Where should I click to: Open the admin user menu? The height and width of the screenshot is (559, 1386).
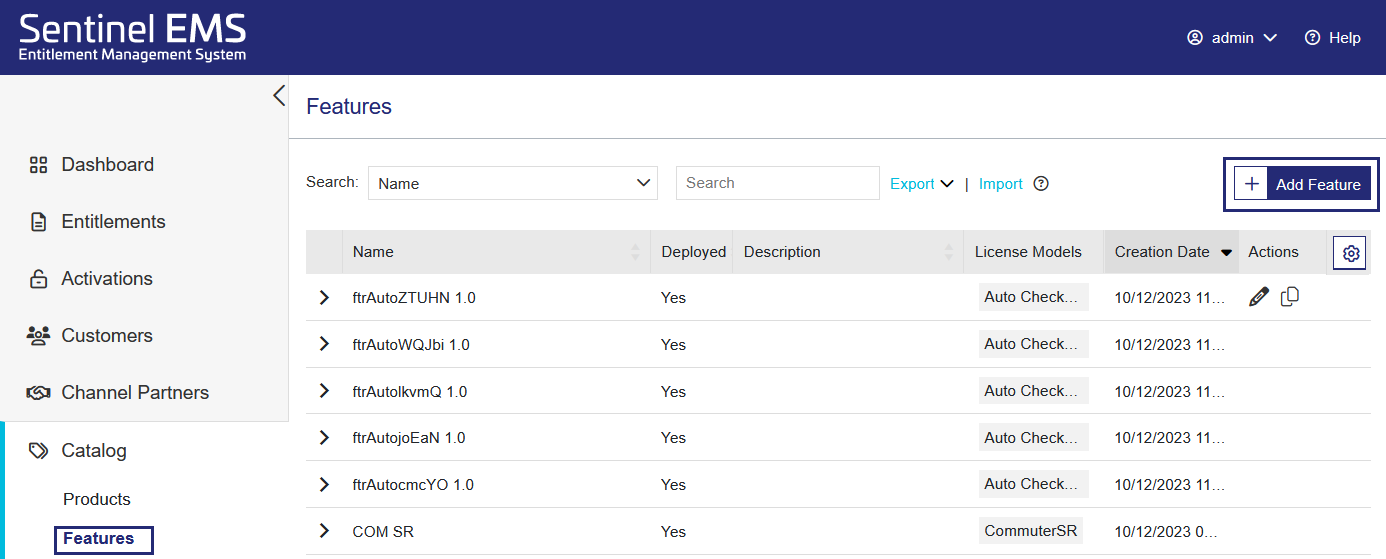pos(1232,38)
